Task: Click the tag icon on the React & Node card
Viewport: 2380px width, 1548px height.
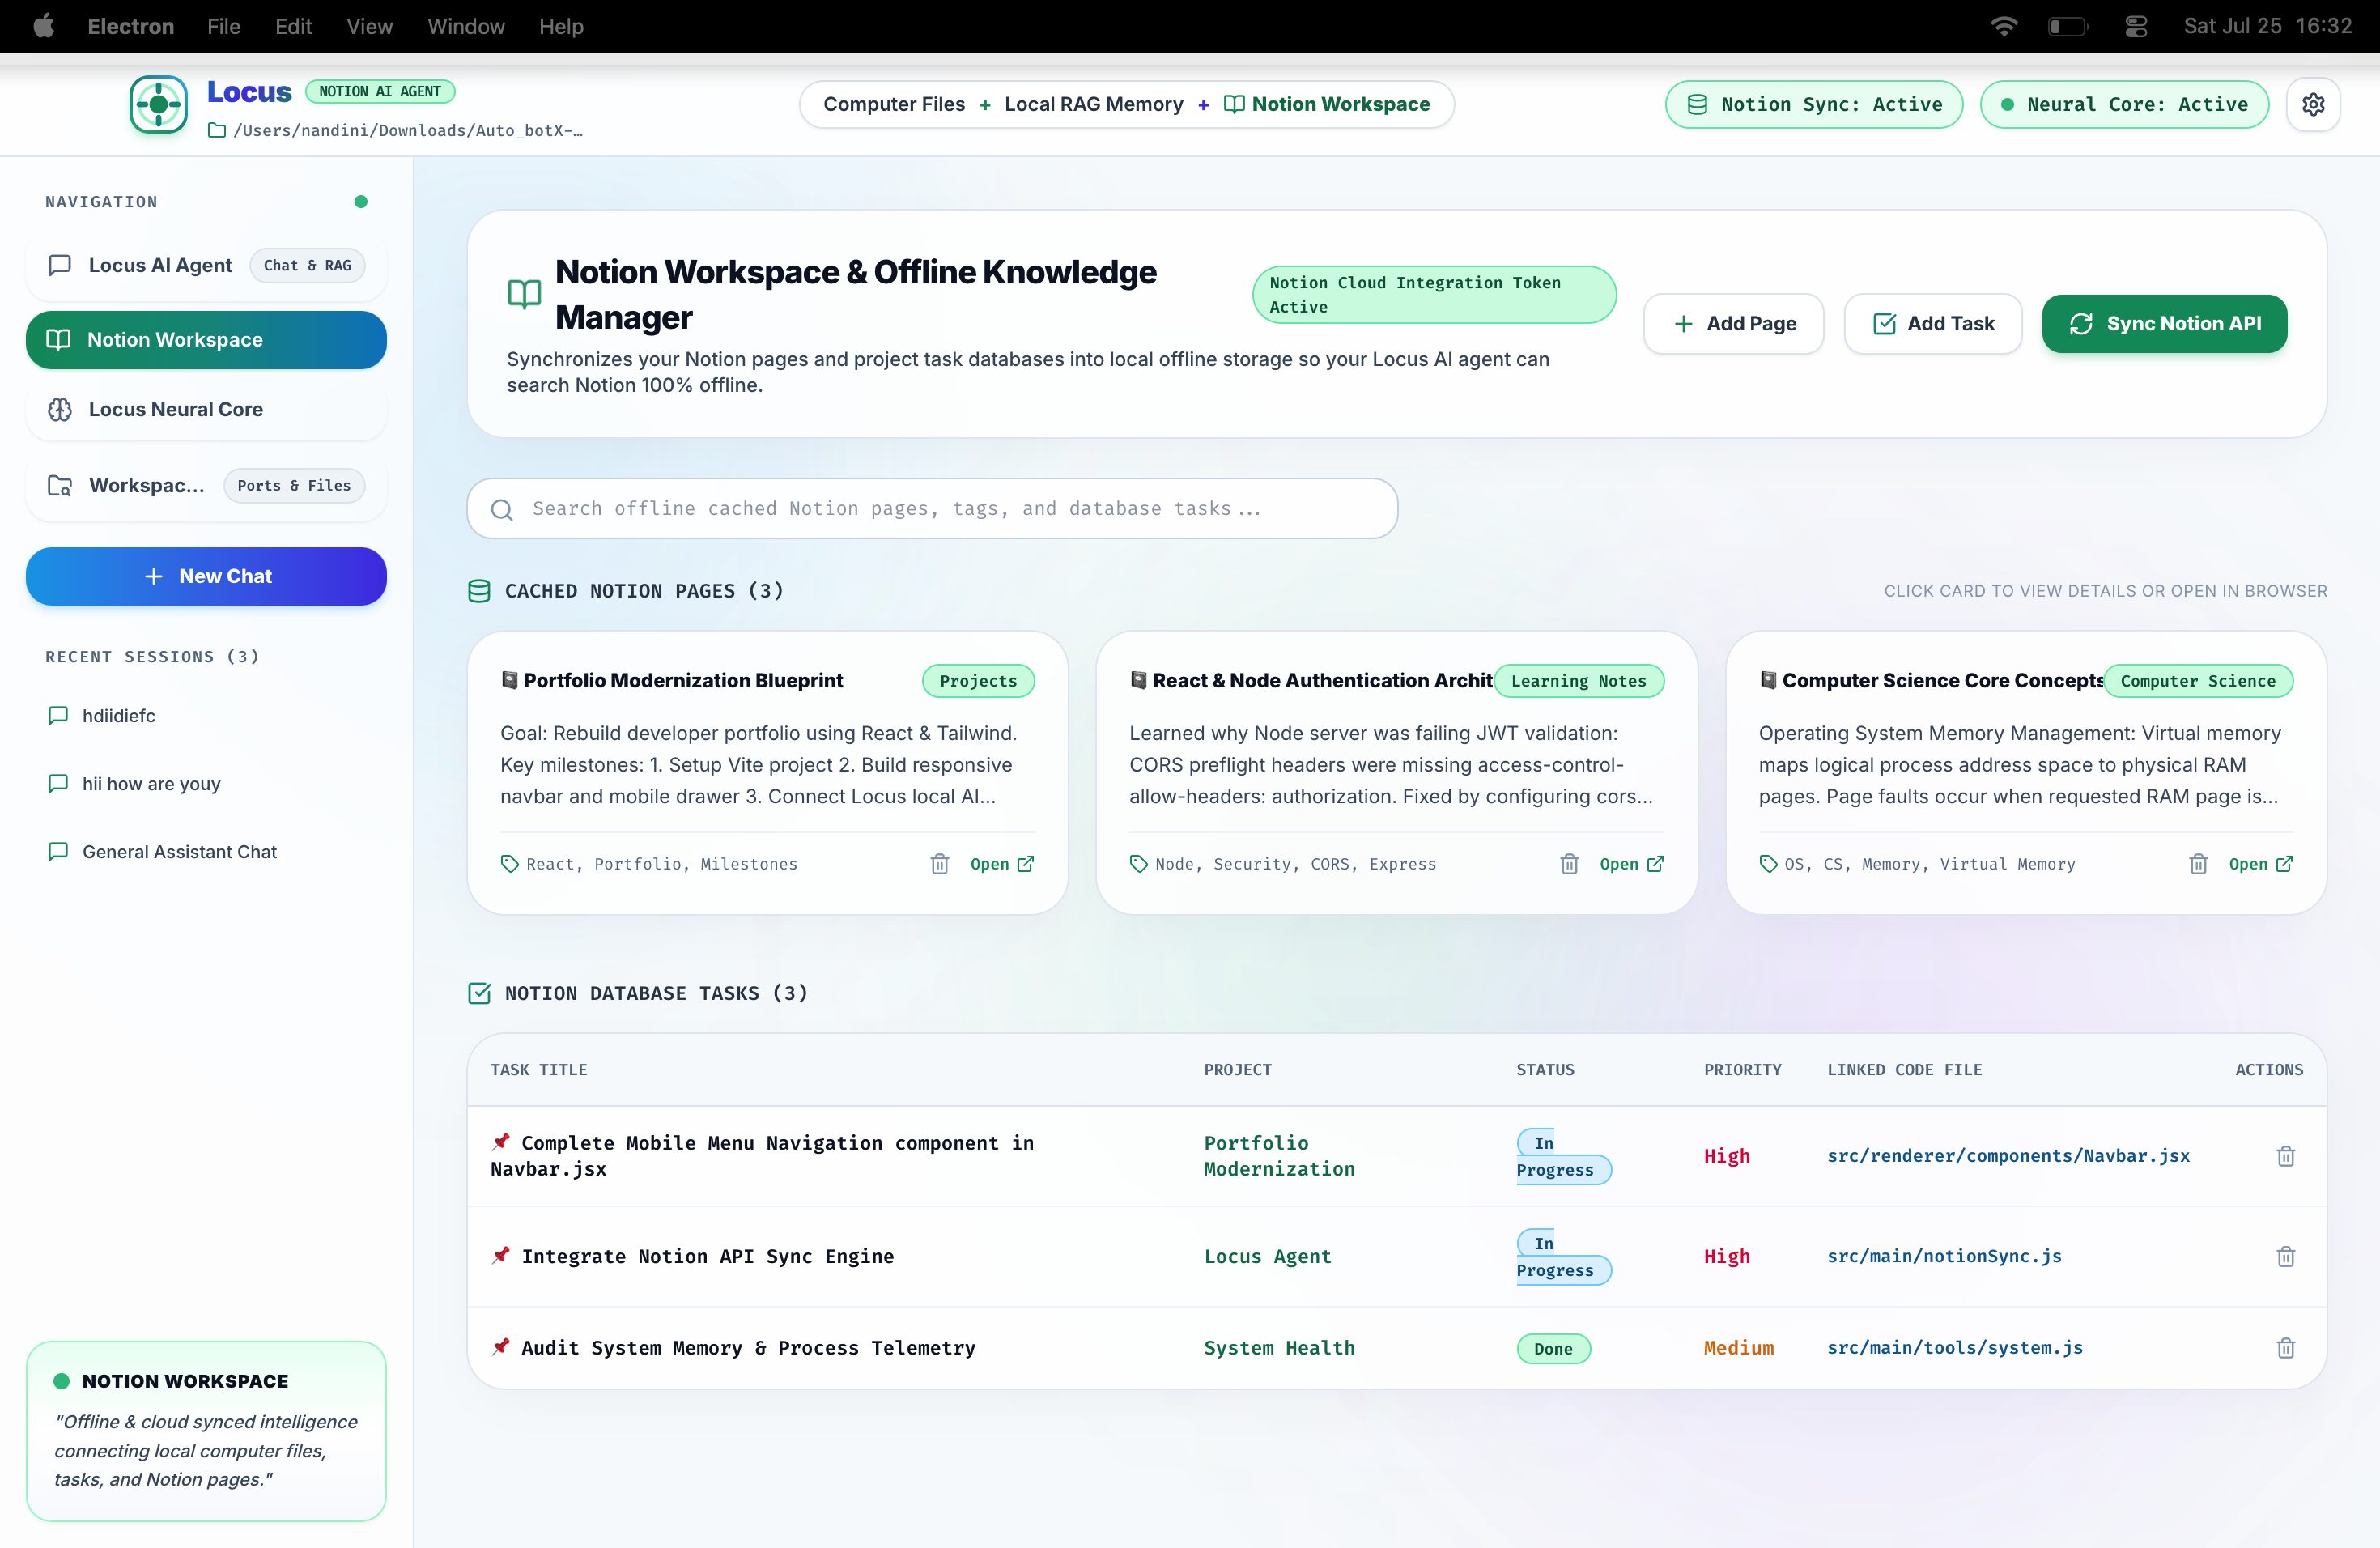Action: 1139,864
